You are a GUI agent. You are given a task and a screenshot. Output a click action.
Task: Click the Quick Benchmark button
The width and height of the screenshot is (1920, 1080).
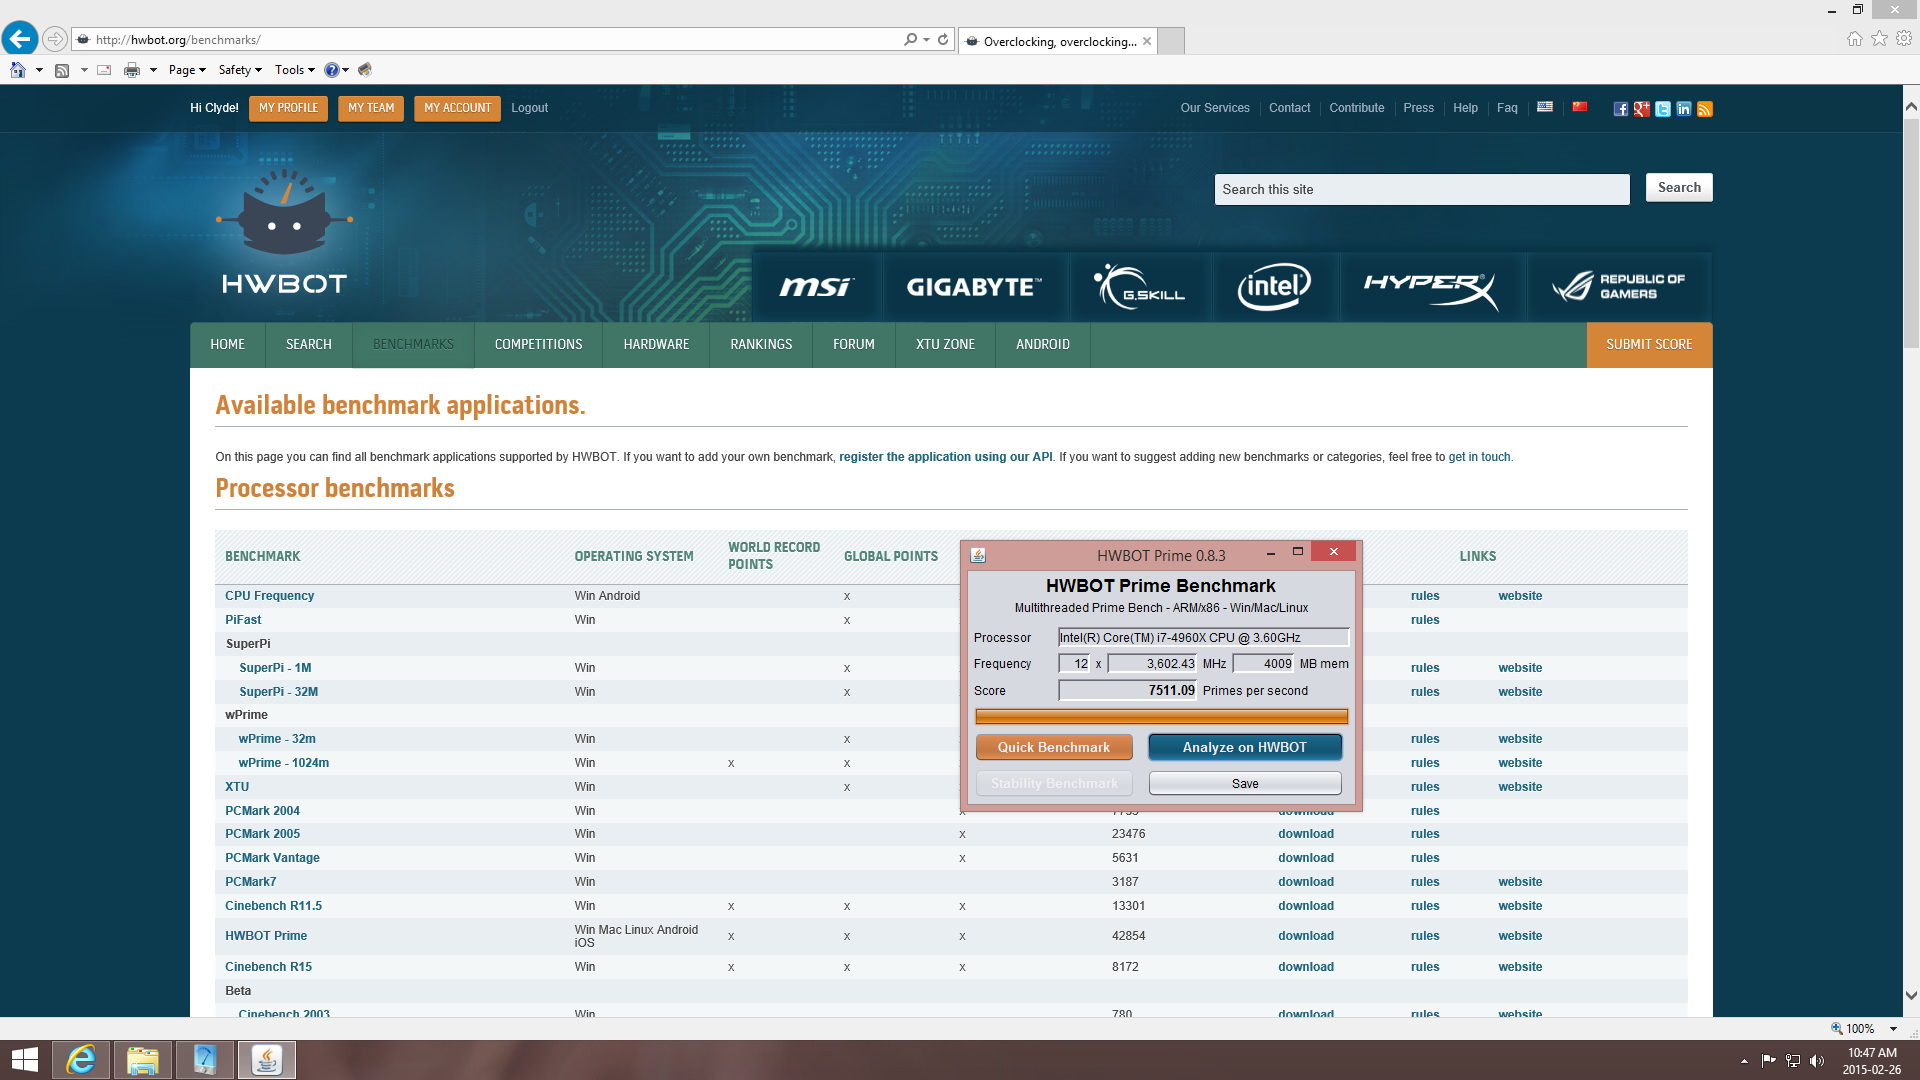1054,748
